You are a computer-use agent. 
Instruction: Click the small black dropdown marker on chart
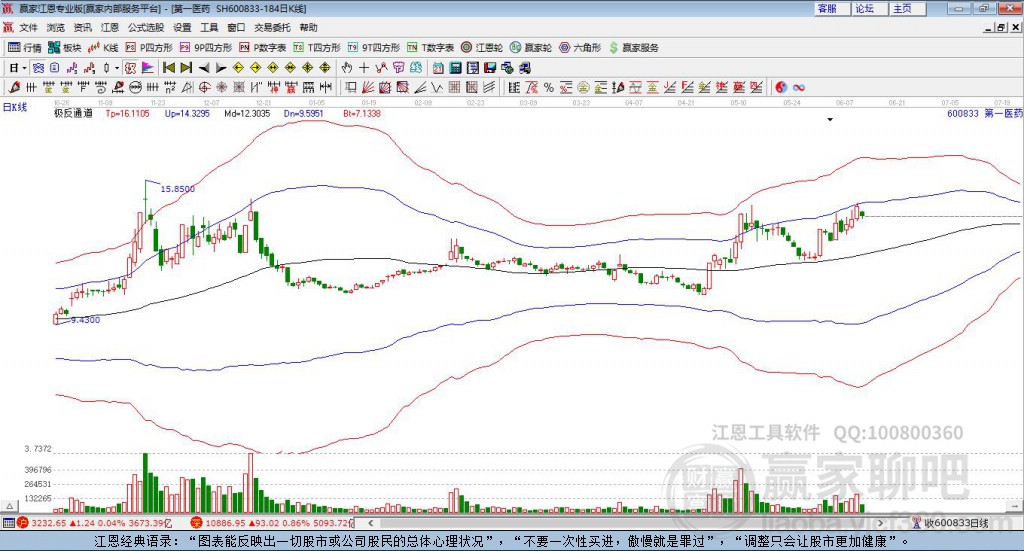click(830, 120)
